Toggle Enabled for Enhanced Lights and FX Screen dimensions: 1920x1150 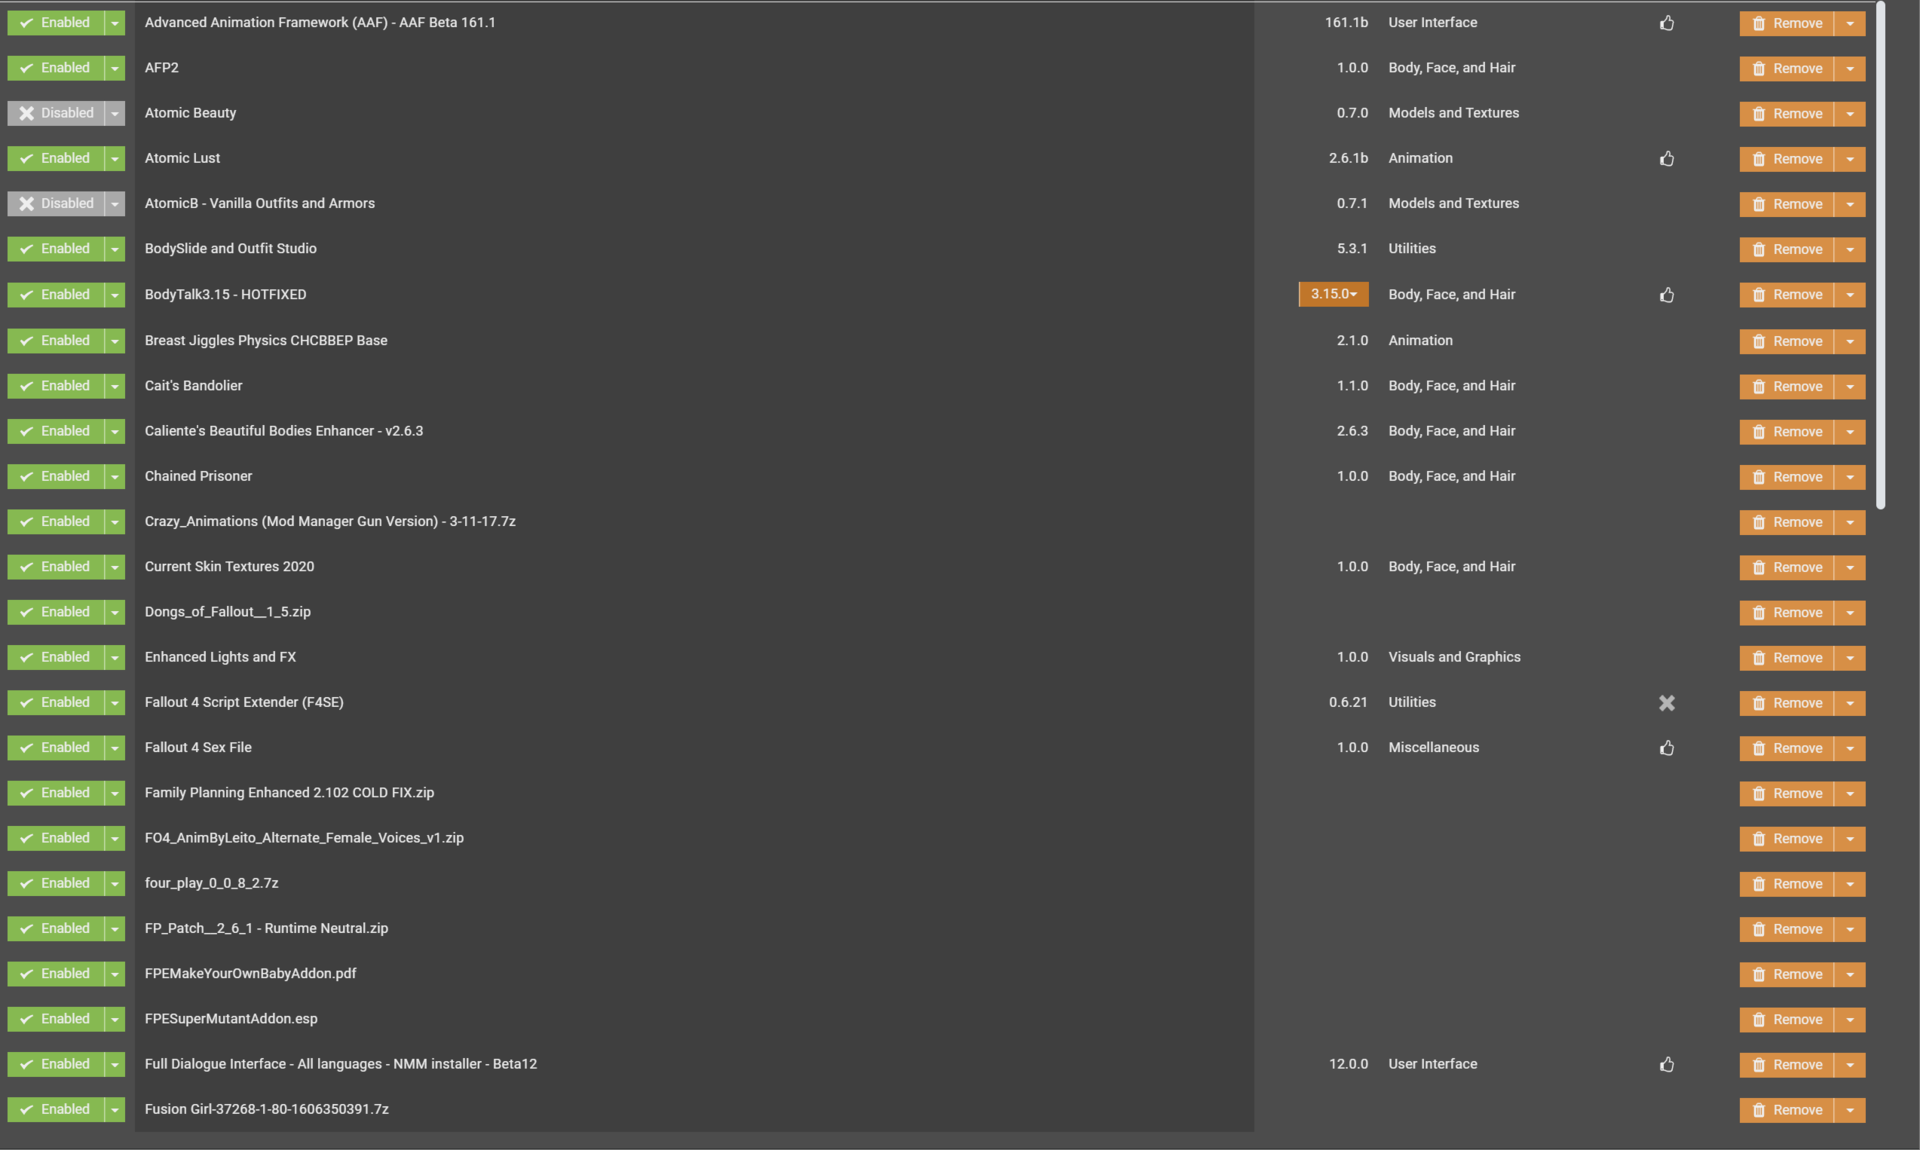55,657
